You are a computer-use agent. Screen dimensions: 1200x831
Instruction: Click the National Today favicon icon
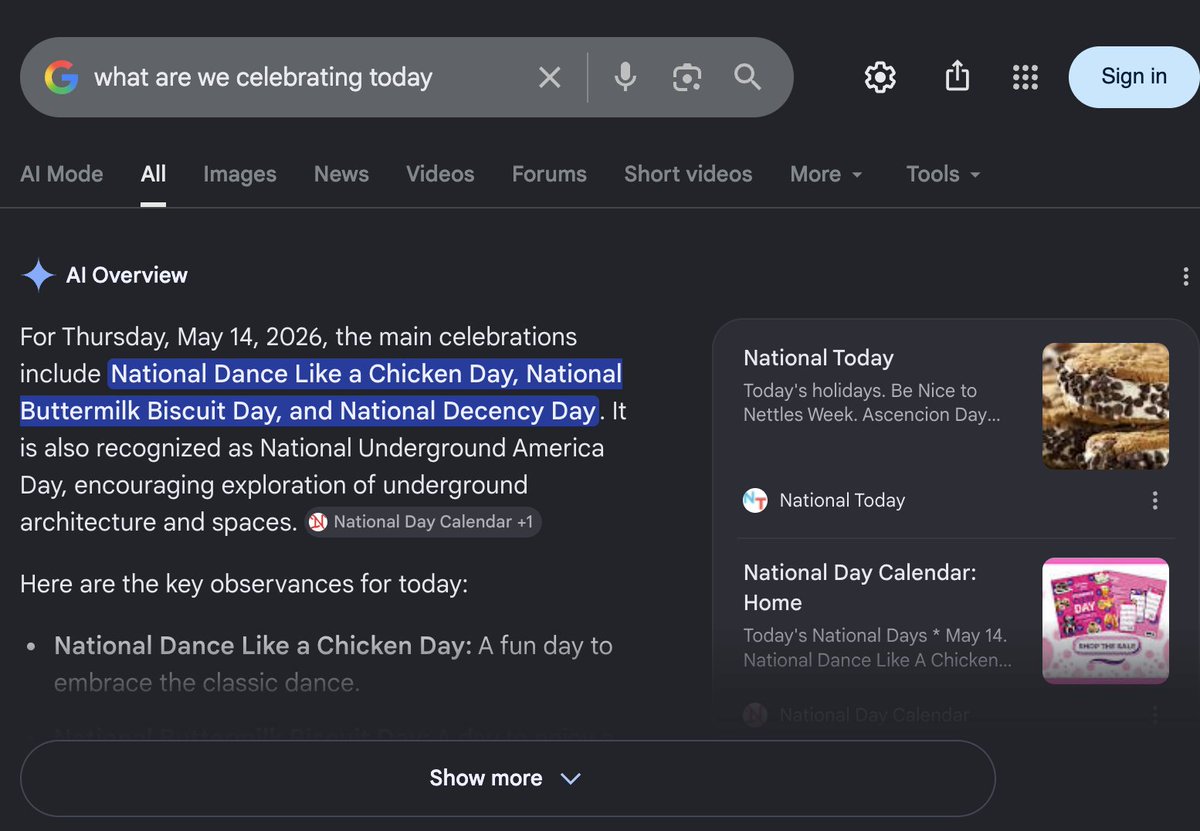pos(755,501)
